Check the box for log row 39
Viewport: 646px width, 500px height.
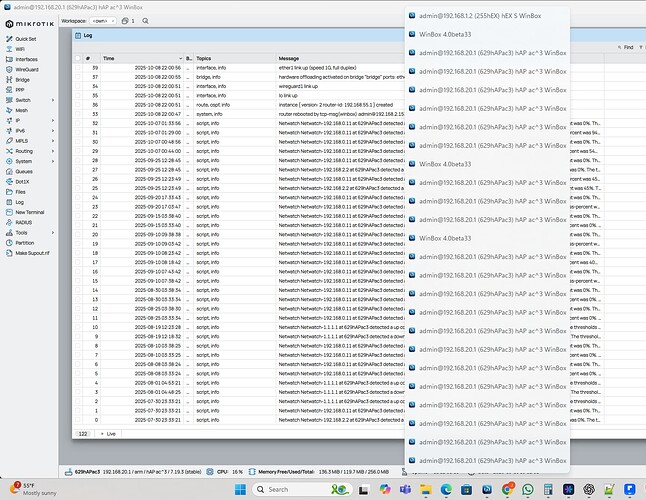click(x=78, y=68)
